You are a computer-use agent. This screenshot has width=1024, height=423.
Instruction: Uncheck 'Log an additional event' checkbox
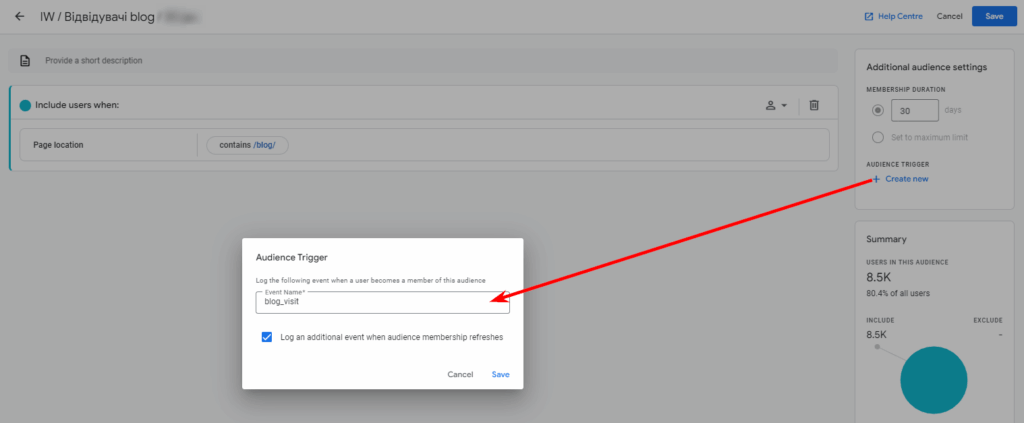coord(266,337)
